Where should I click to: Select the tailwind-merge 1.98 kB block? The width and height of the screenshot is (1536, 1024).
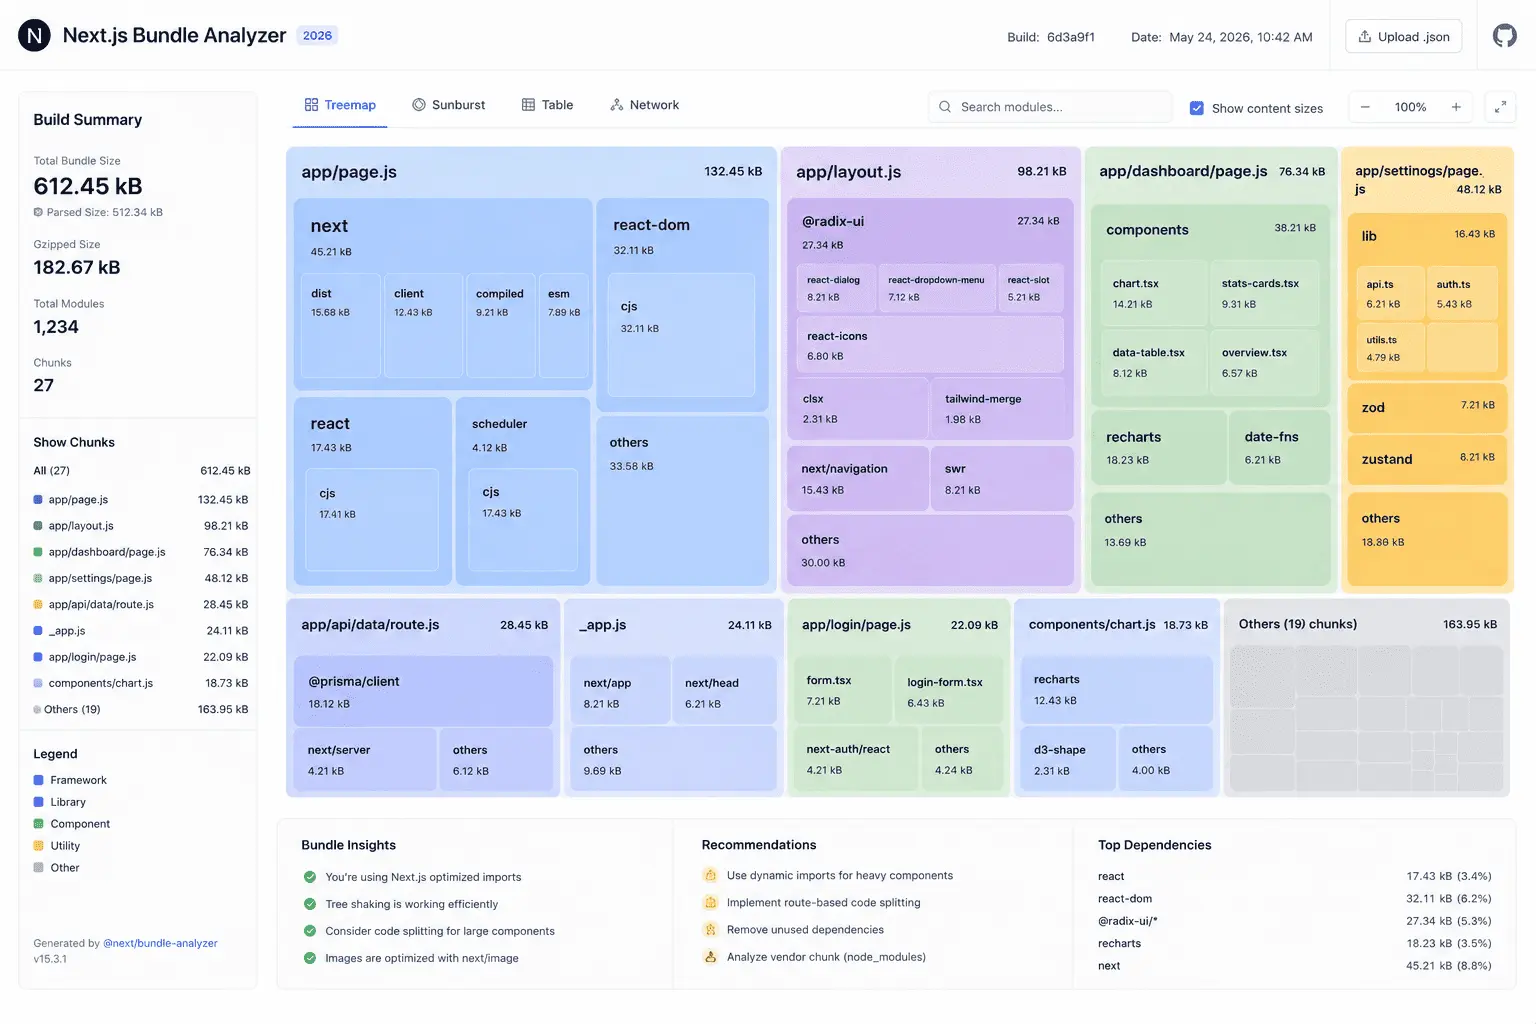coord(1001,408)
